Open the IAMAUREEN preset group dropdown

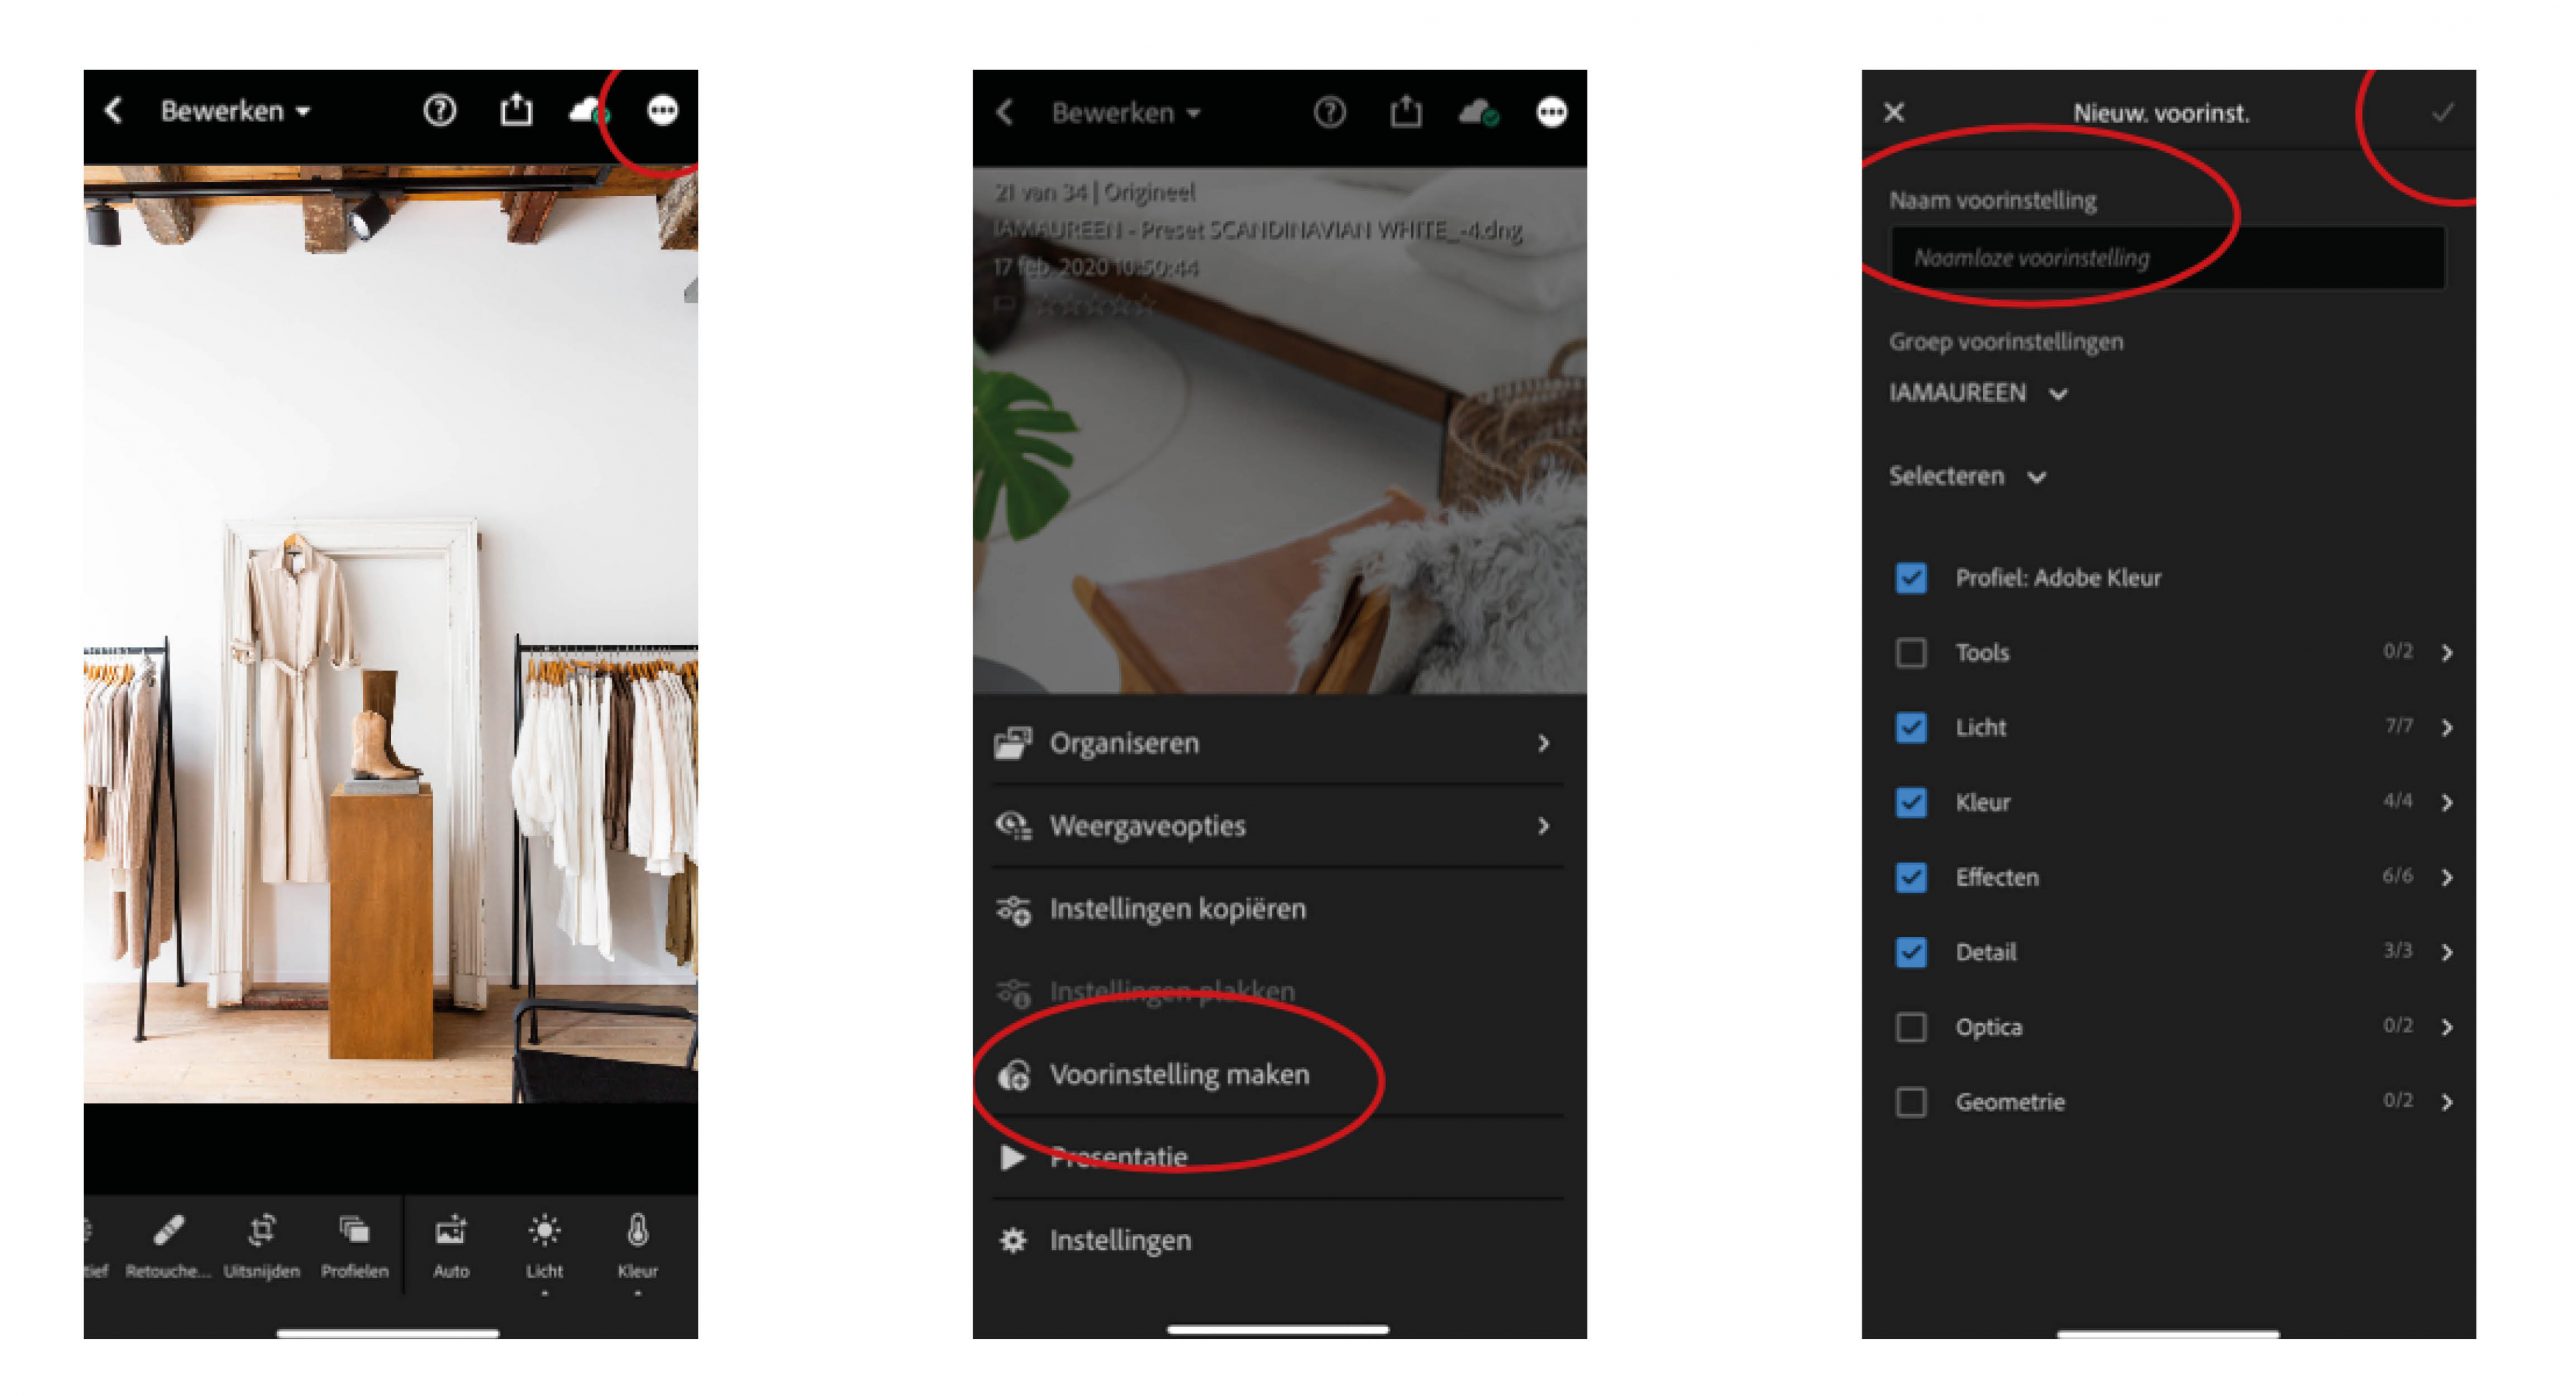coord(1977,393)
